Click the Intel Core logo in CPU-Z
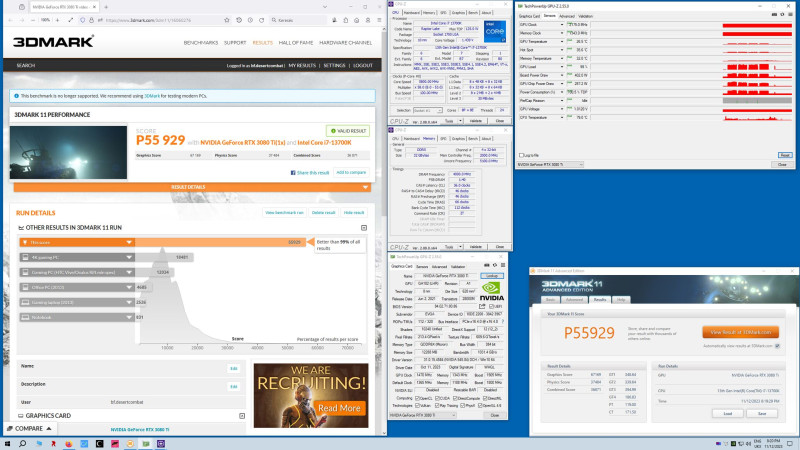 (x=495, y=32)
